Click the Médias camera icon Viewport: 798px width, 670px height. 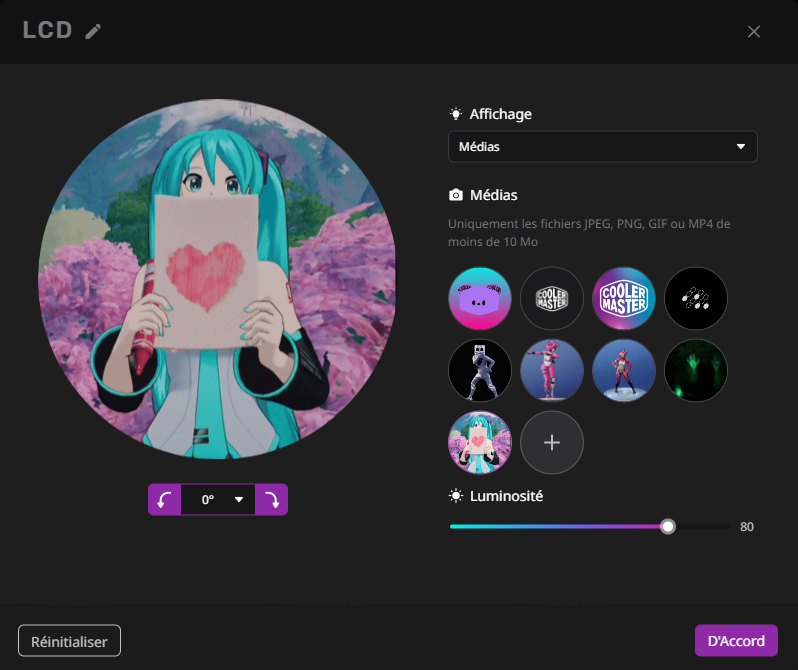click(455, 195)
